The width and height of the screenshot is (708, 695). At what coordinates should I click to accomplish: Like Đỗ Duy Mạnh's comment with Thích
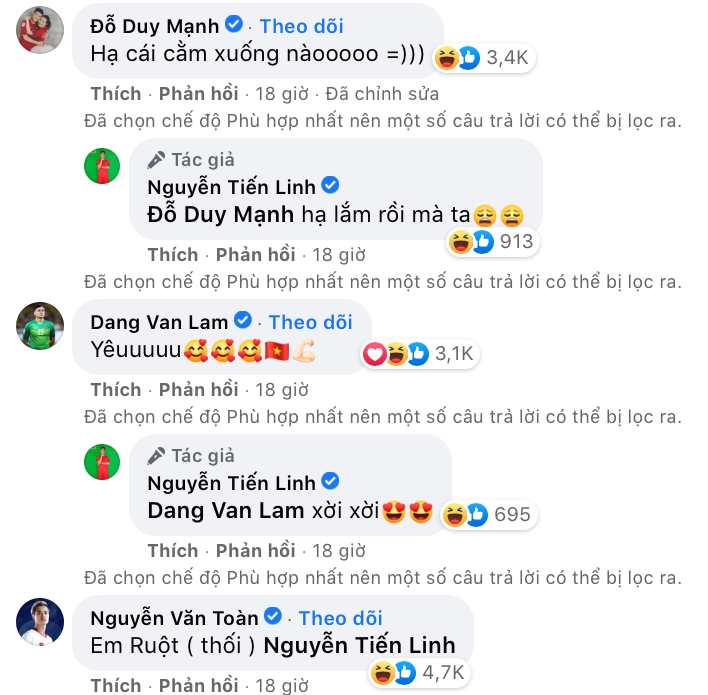pos(116,94)
